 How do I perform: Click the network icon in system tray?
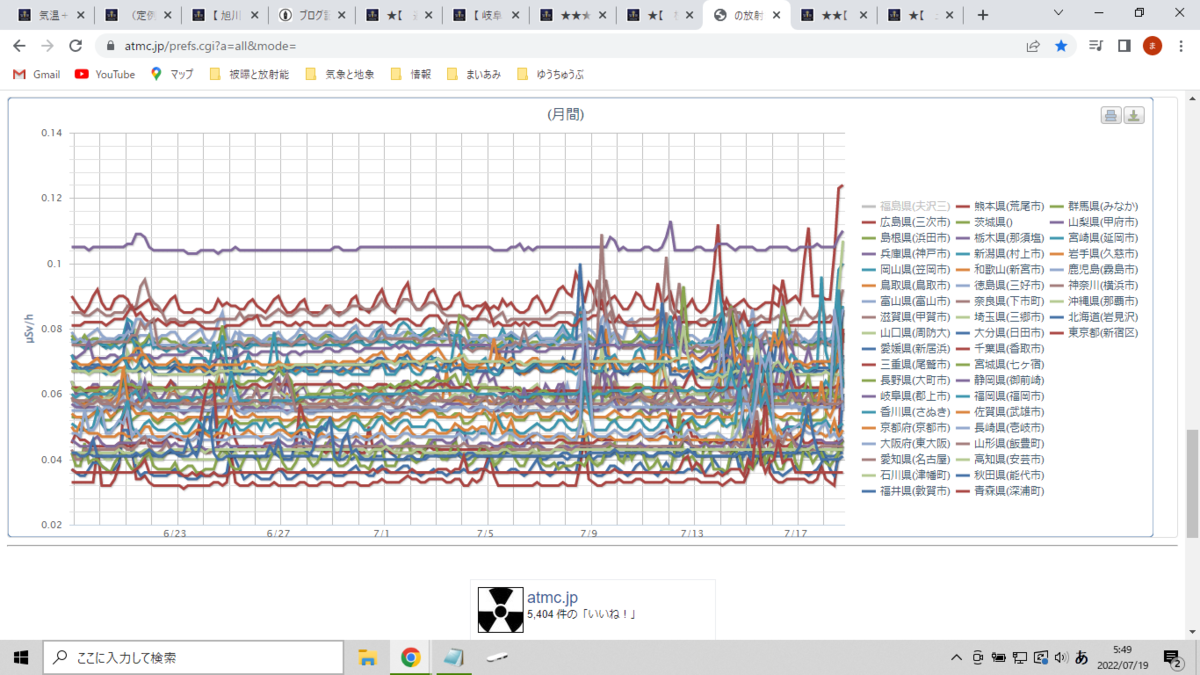(1020, 658)
